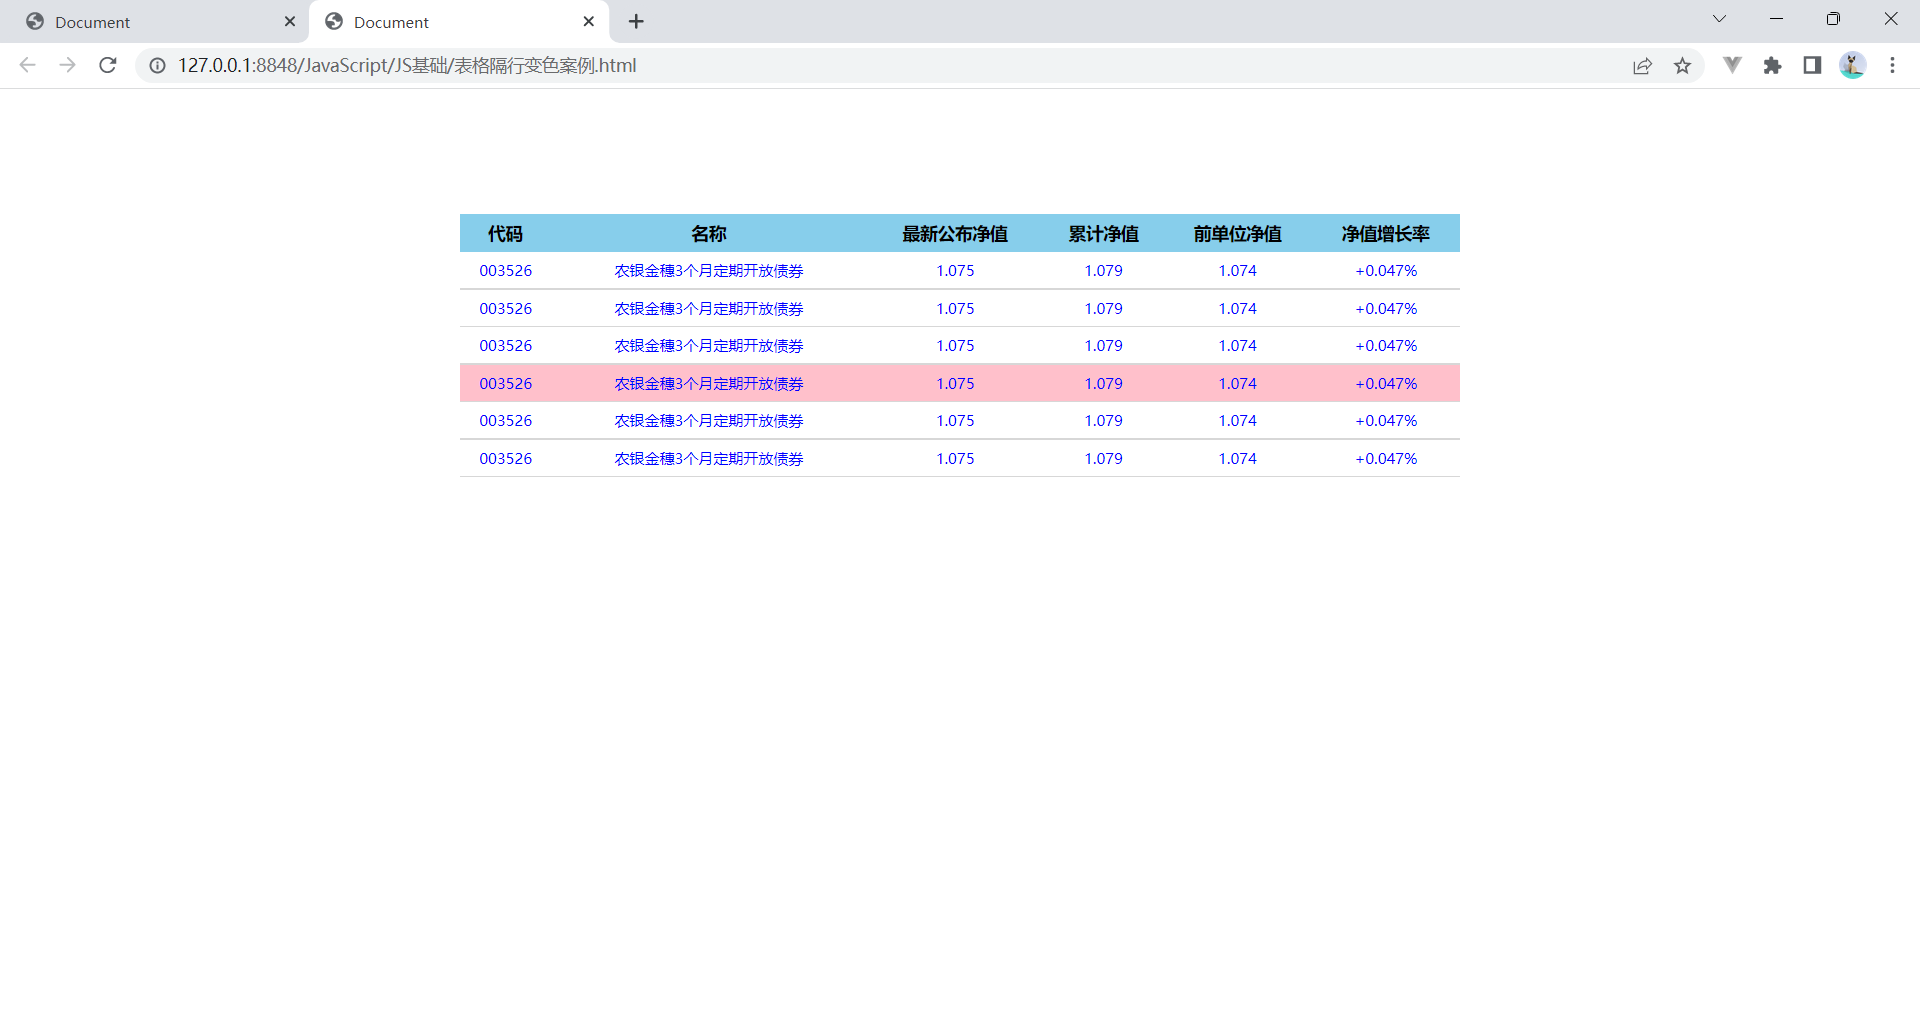The image size is (1920, 1020).
Task: Open the extensions puzzle-piece icon
Action: point(1772,65)
